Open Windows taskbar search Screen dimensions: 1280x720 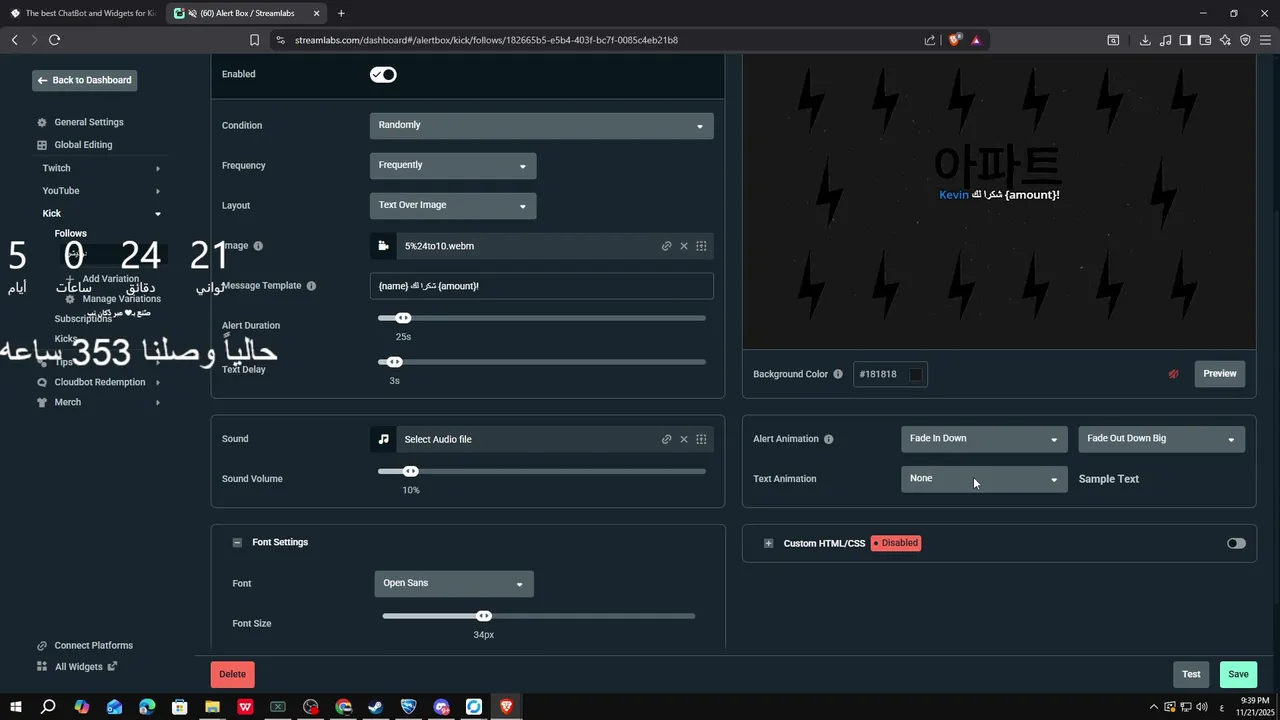click(x=48, y=707)
